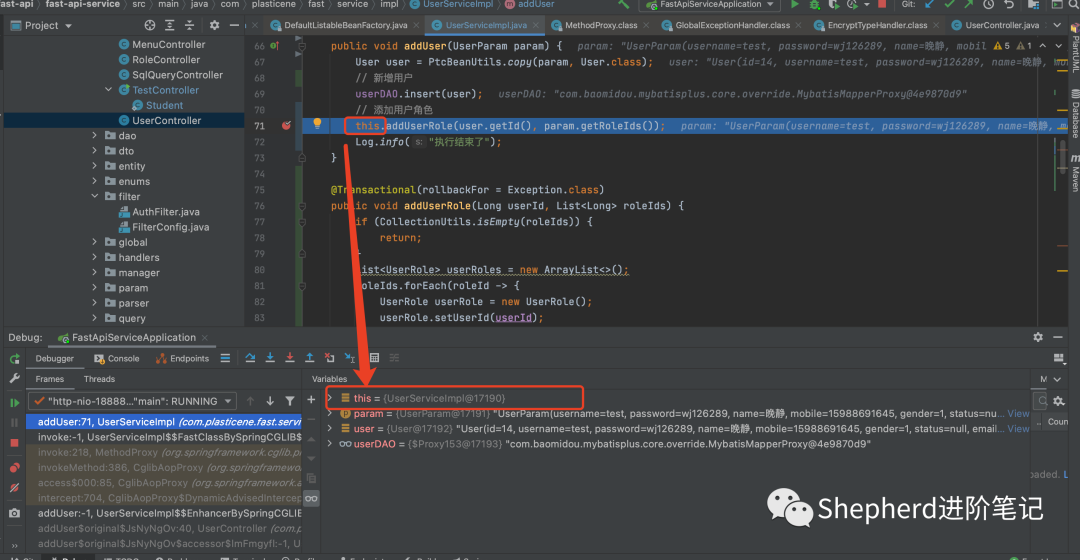Open debugger wrench settings
1080x560 pixels.
(x=14, y=378)
